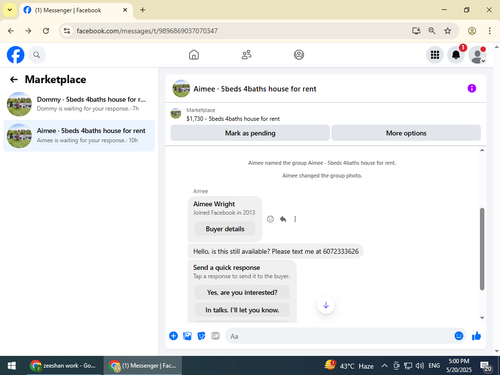Viewport: 500px width, 375px height.
Task: Click the Aimee conversation header title
Action: coord(255,89)
